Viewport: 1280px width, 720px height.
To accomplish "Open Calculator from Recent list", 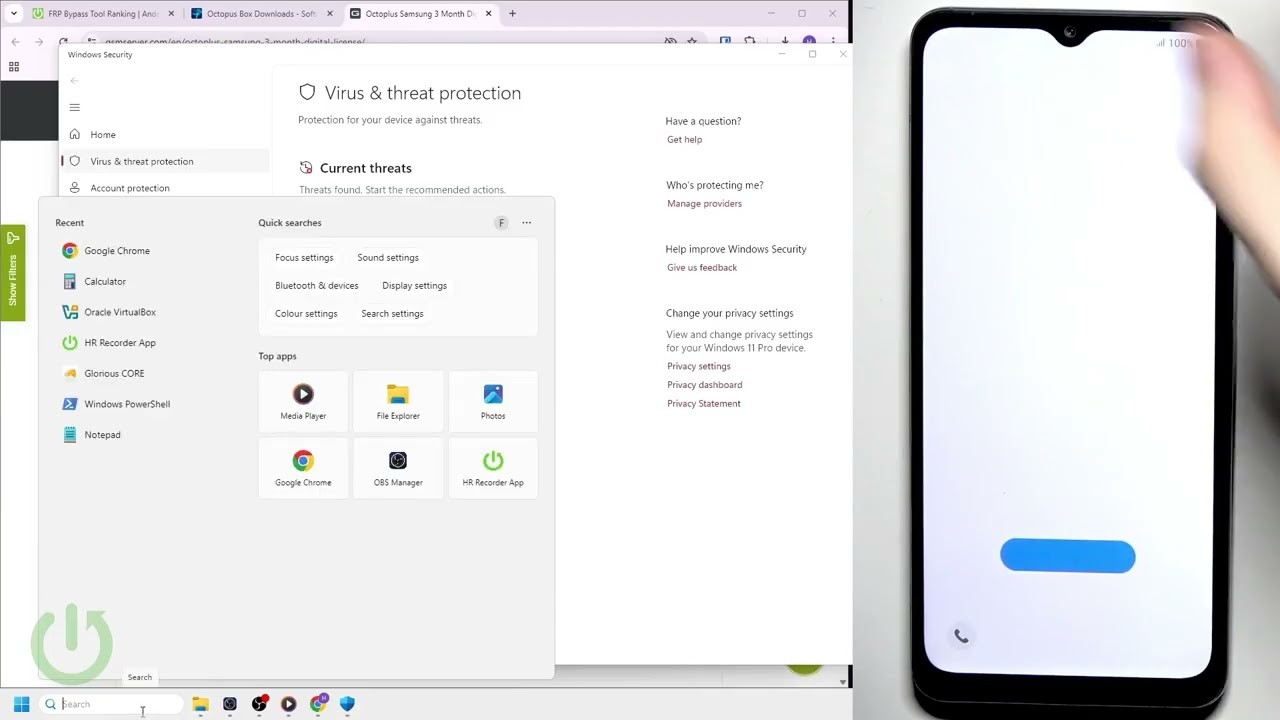I will [x=94, y=282].
